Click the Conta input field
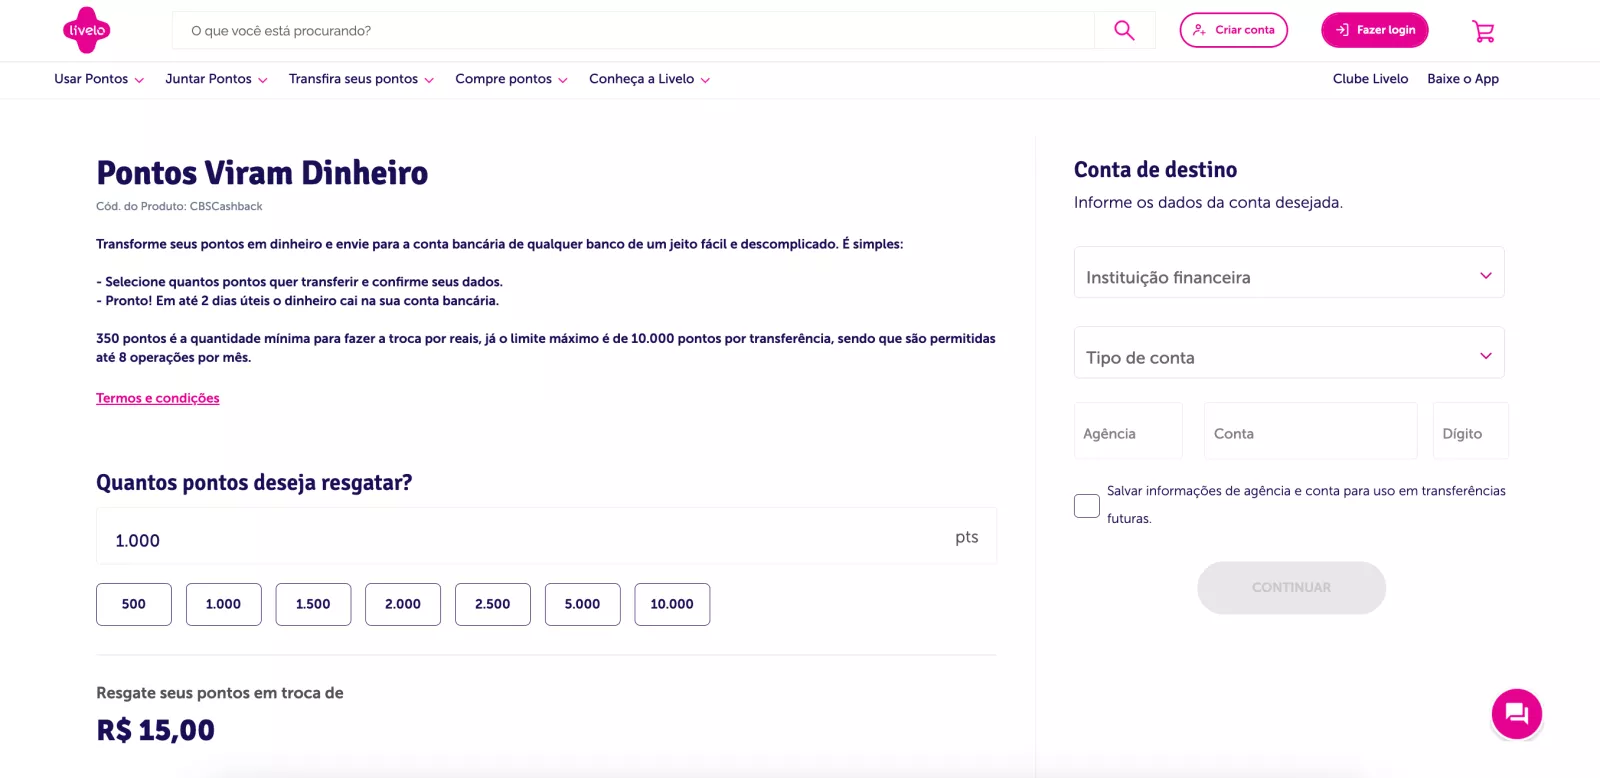 pos(1310,431)
